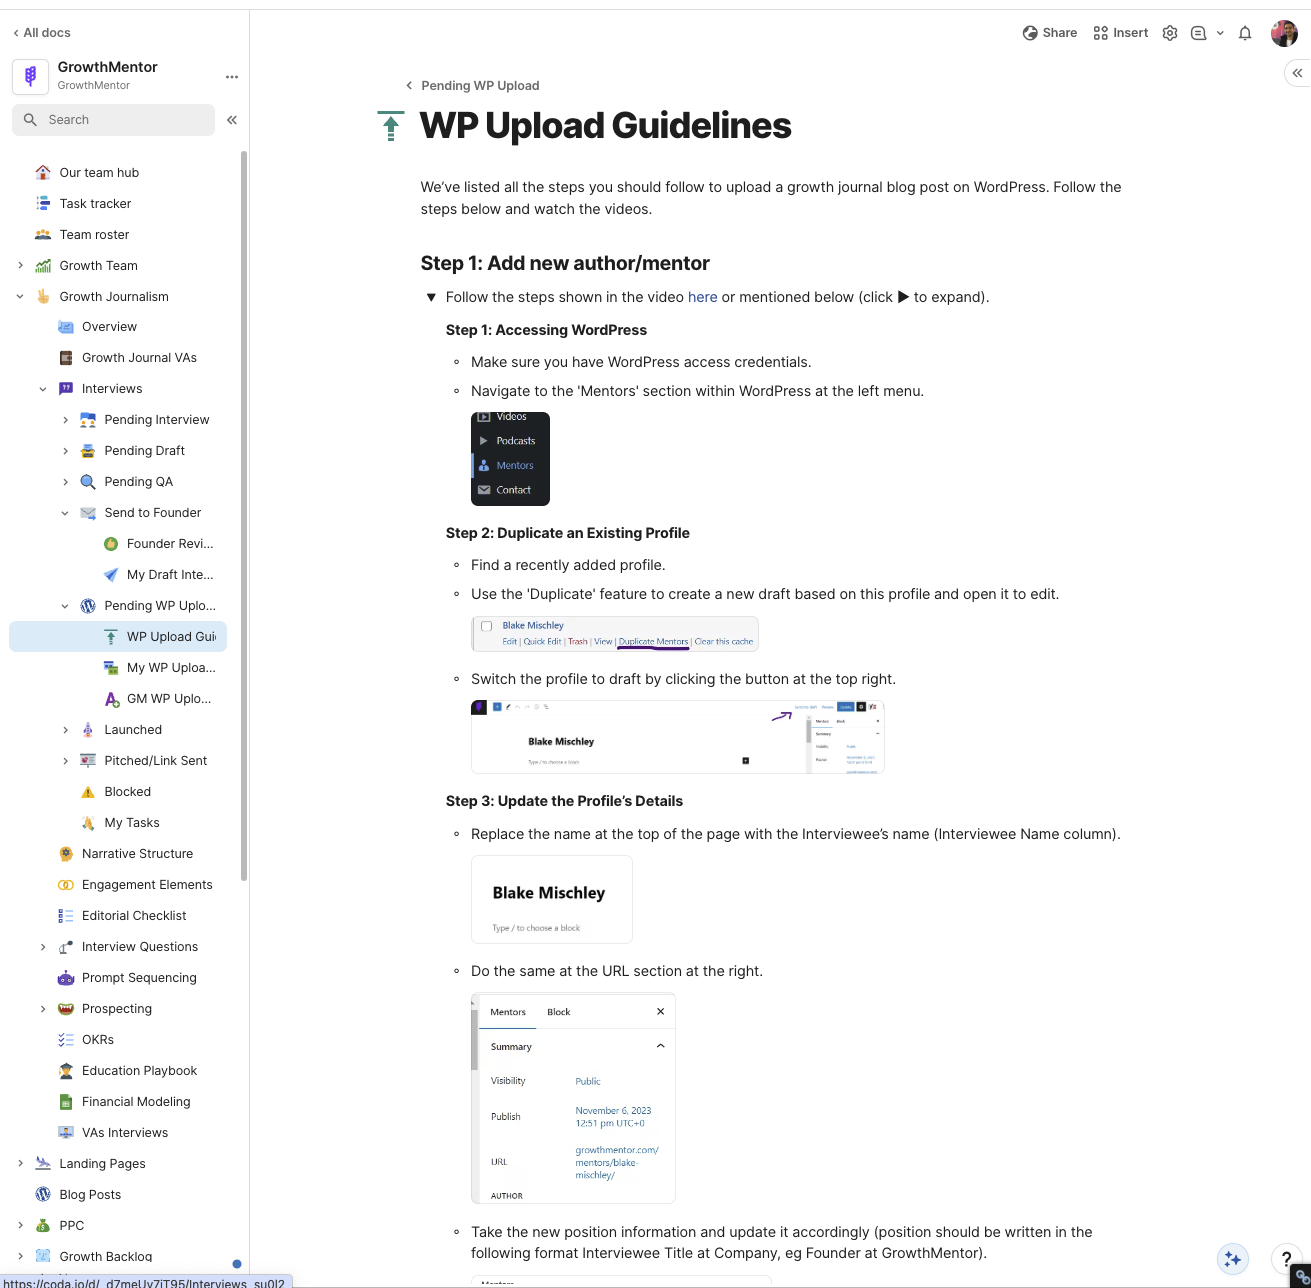Open the Mentors menu screenshot image
This screenshot has width=1311, height=1288.
510,458
